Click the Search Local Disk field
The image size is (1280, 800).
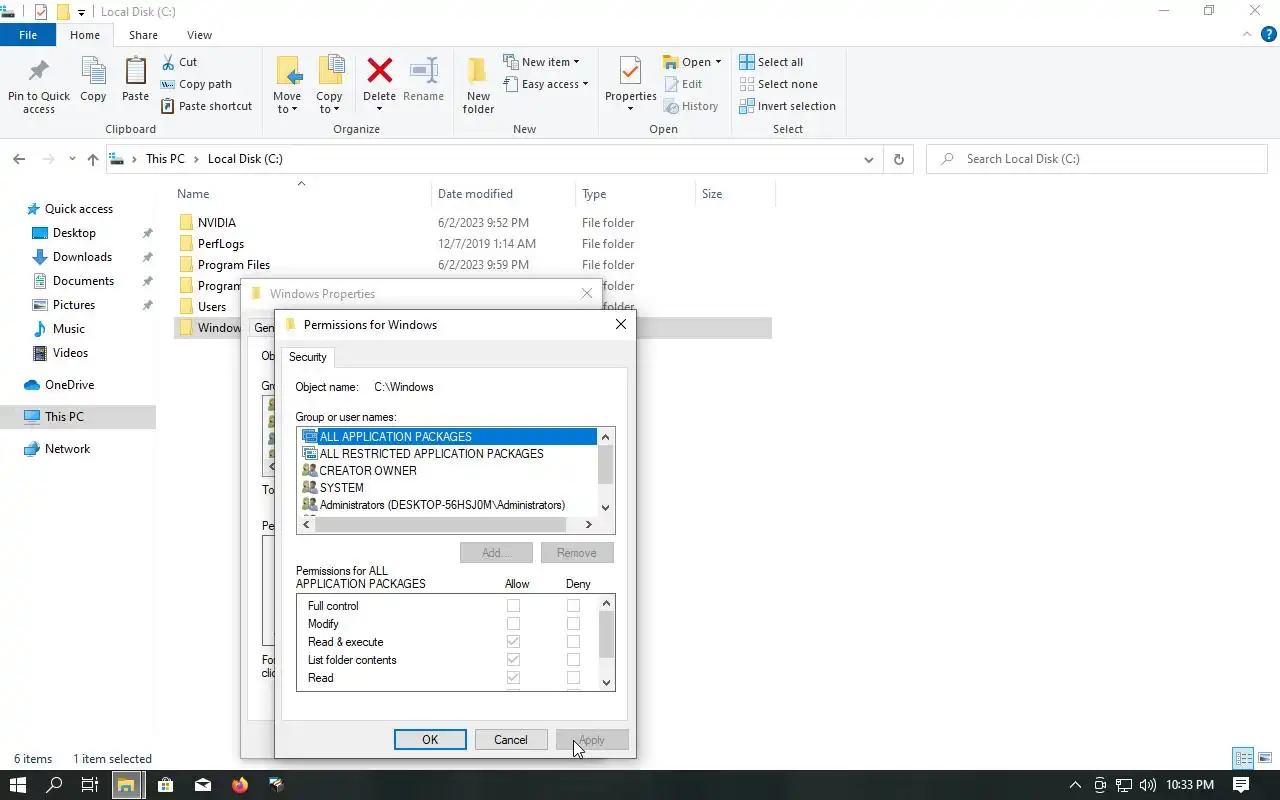1096,159
